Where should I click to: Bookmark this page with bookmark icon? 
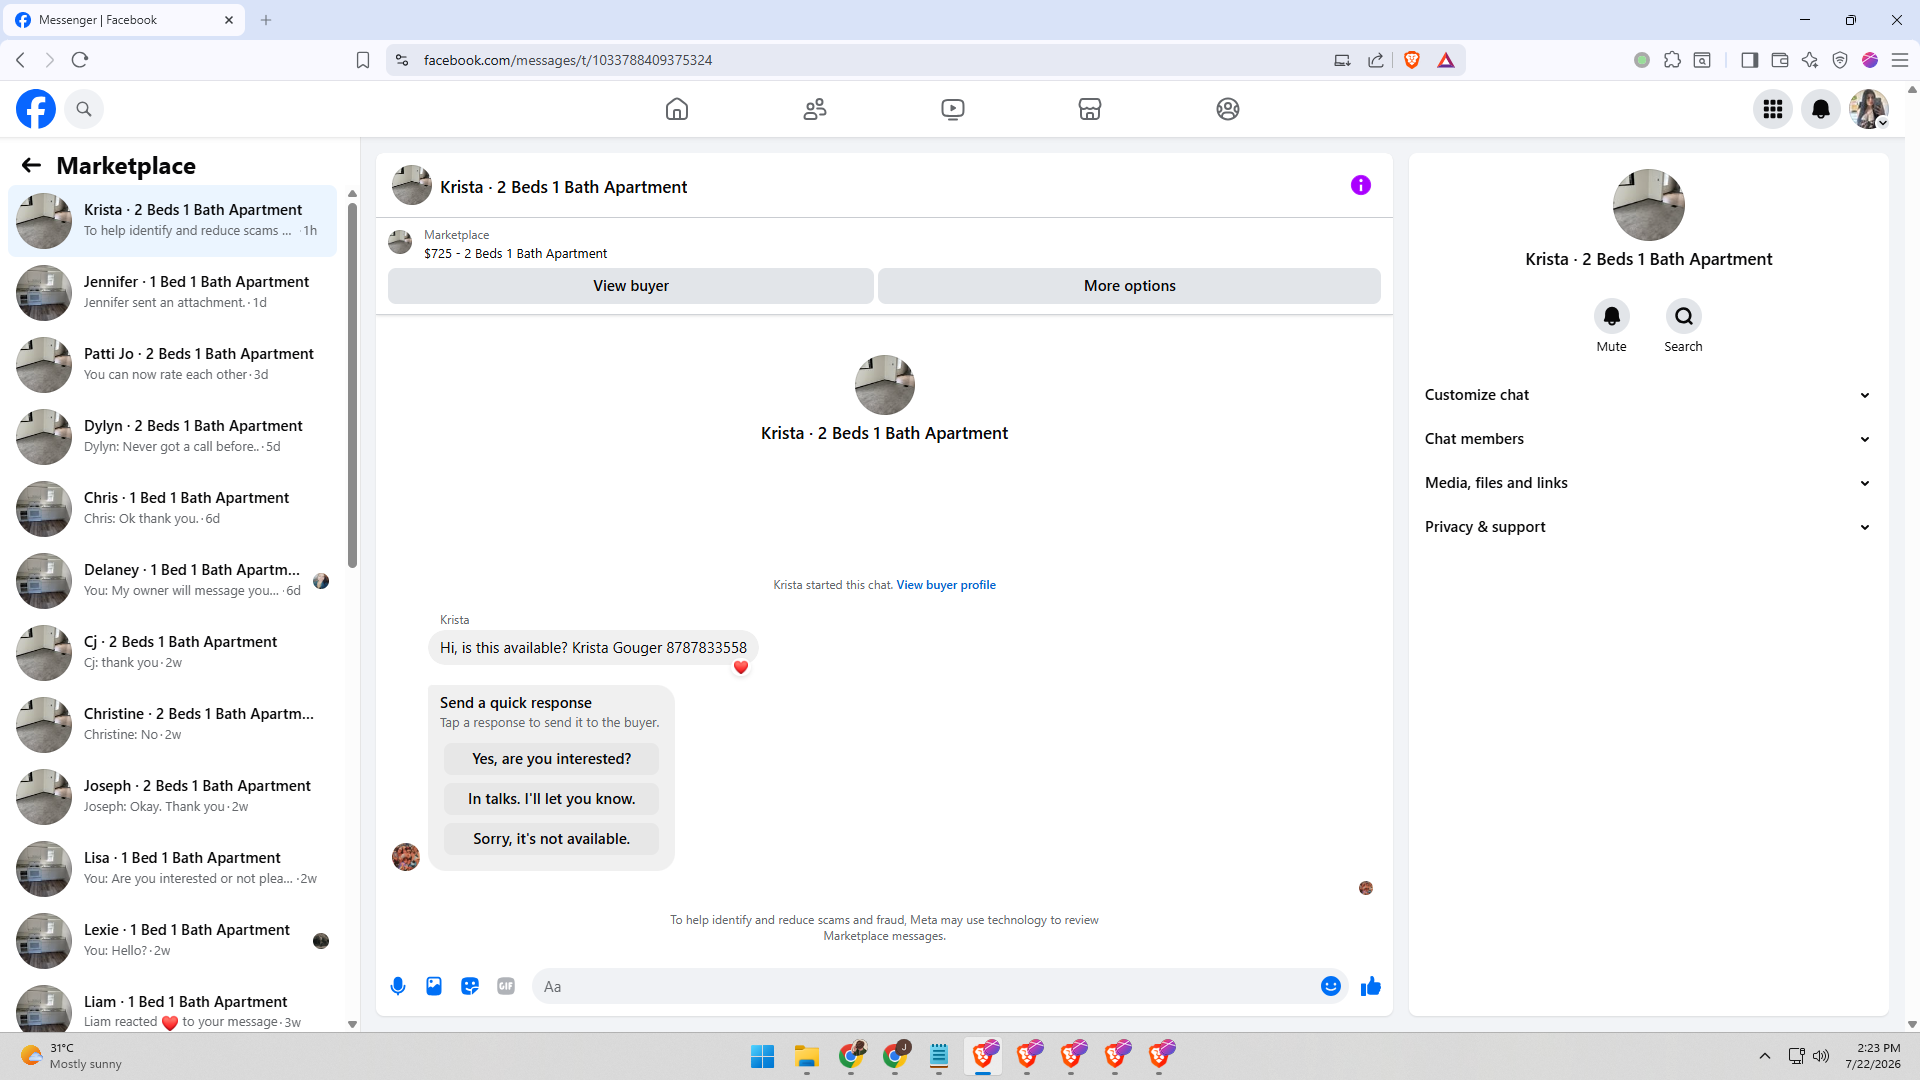click(x=363, y=60)
